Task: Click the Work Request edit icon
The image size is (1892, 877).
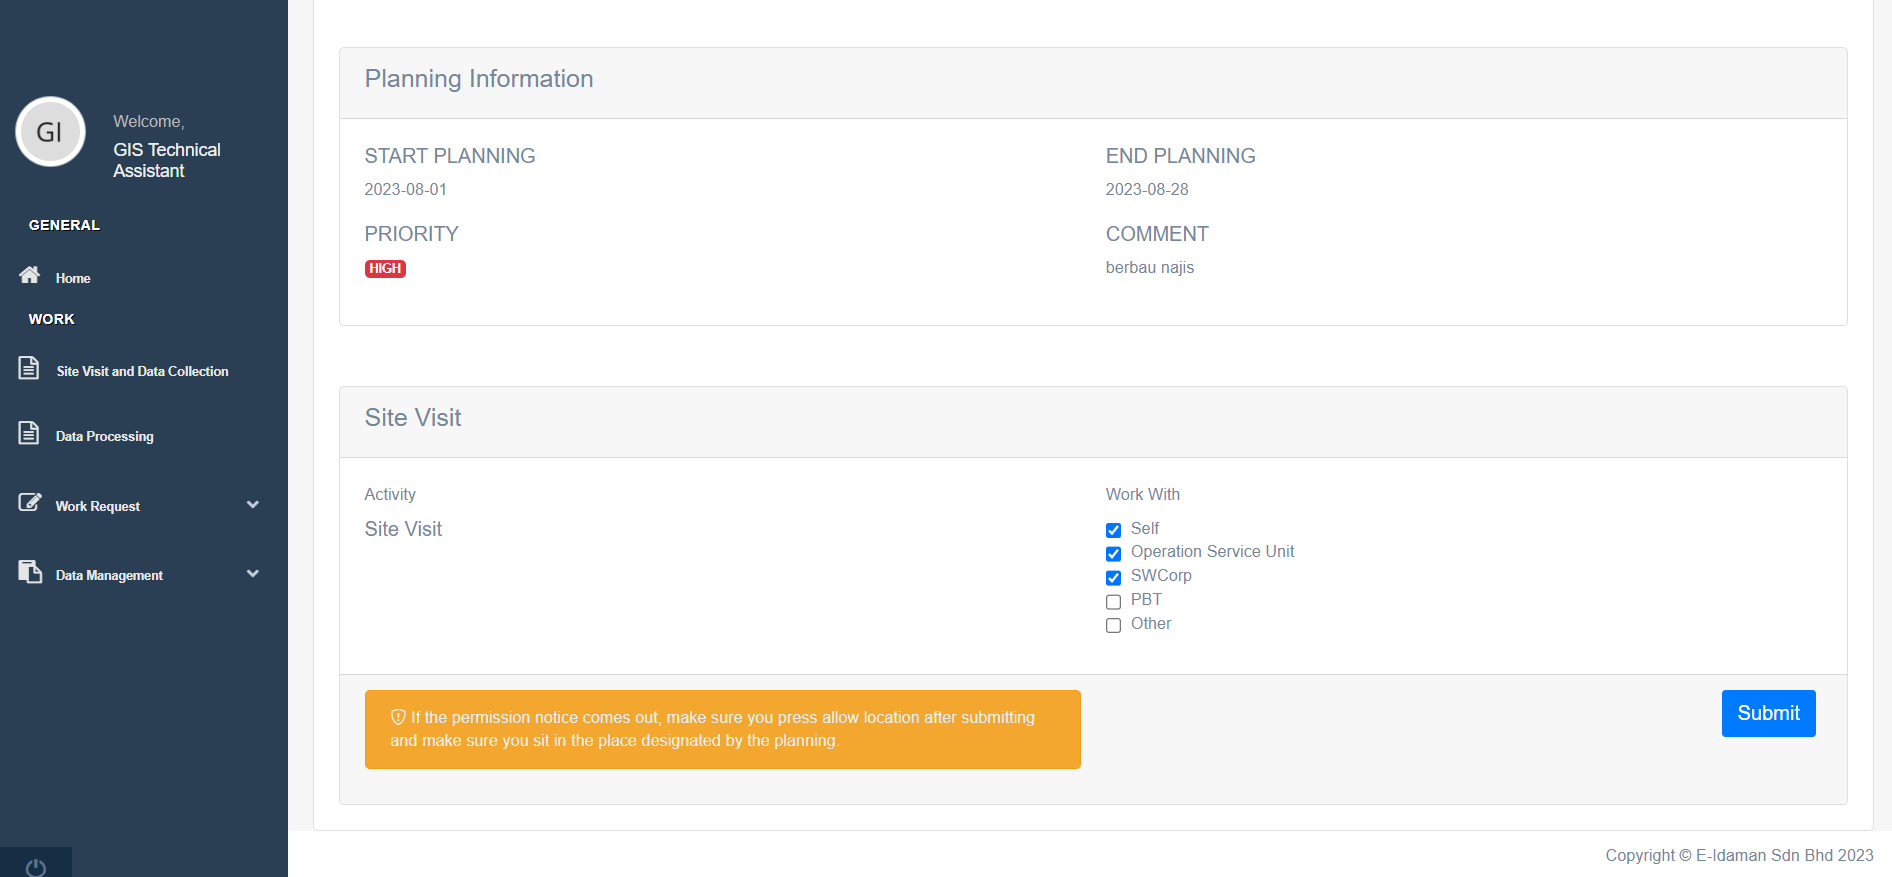Action: coord(30,502)
